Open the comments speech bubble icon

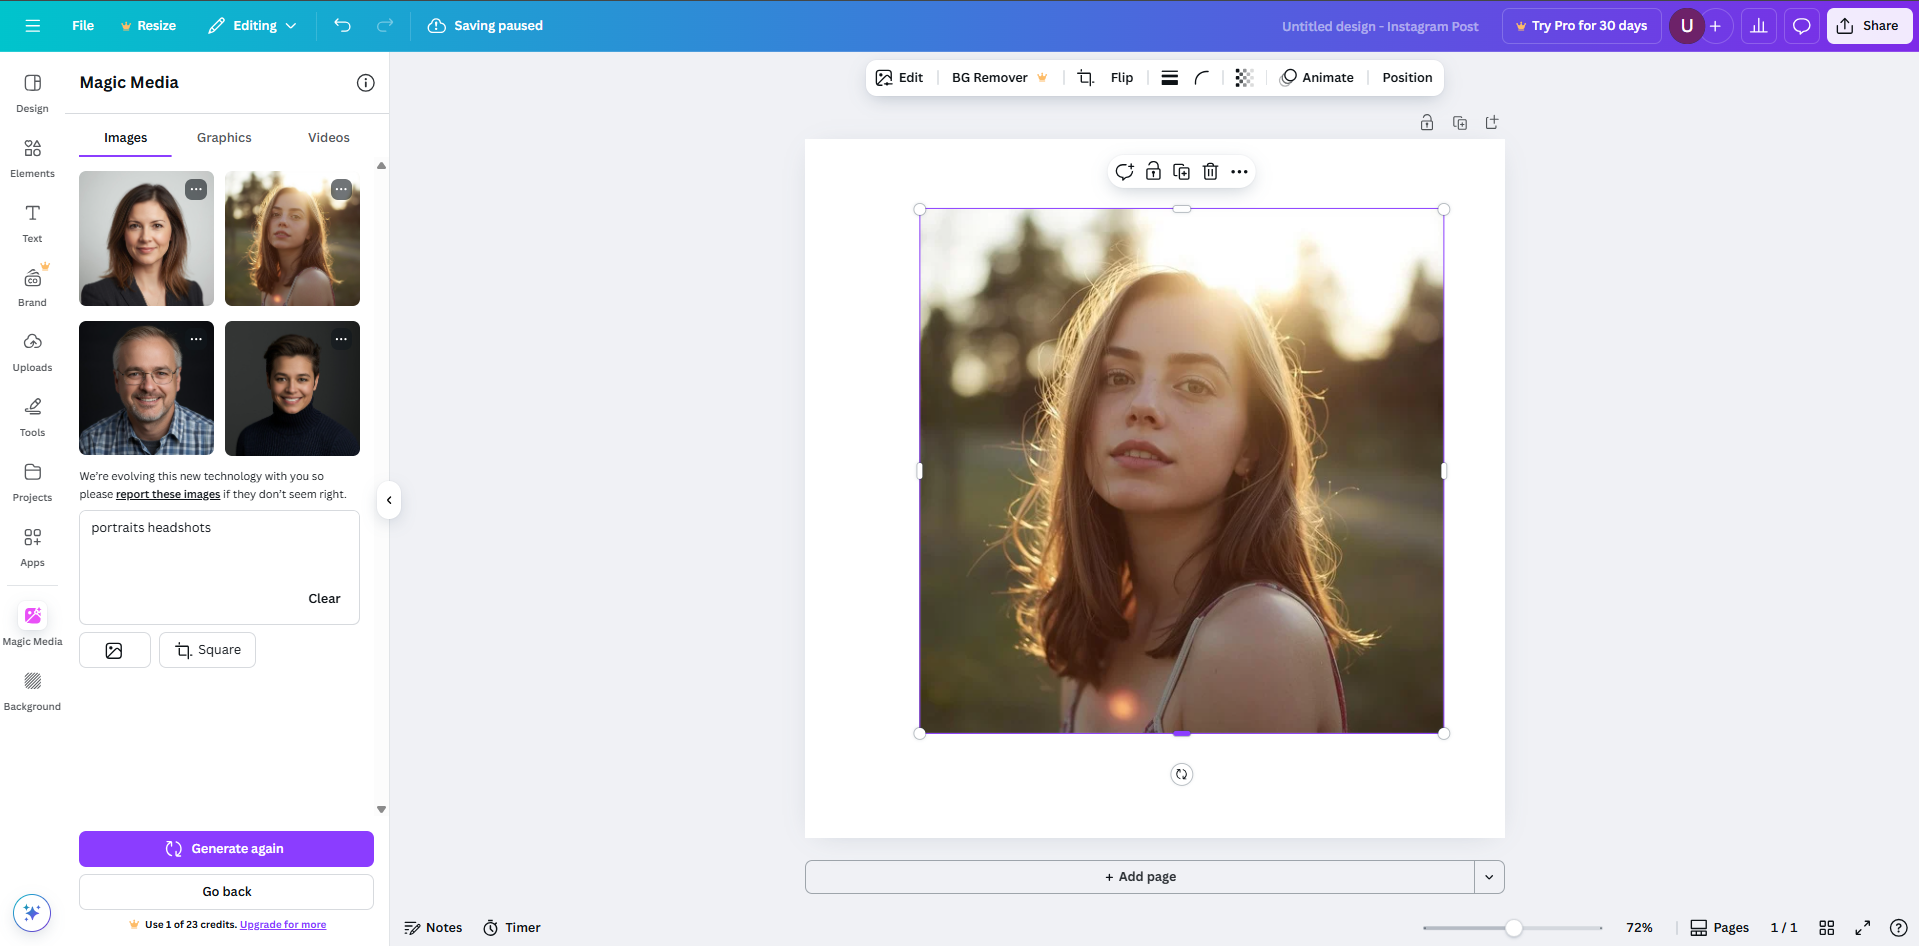1801,26
